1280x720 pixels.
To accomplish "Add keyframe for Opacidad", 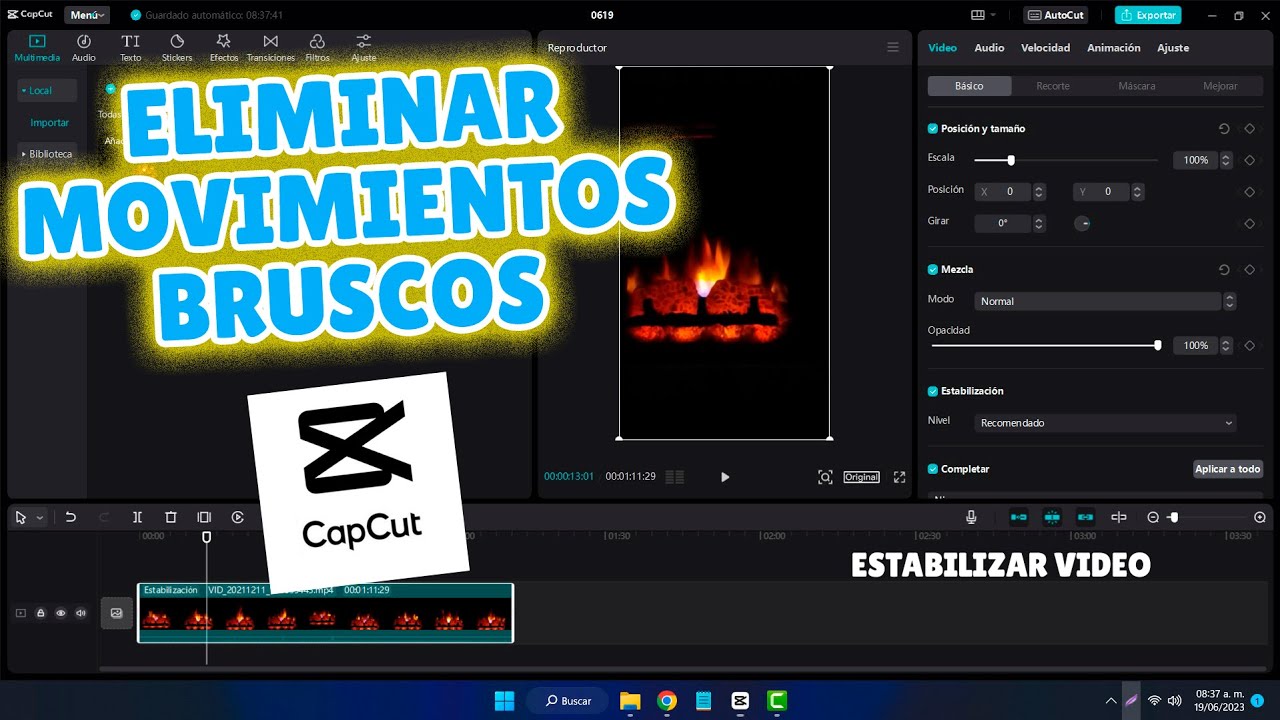I will [x=1249, y=346].
